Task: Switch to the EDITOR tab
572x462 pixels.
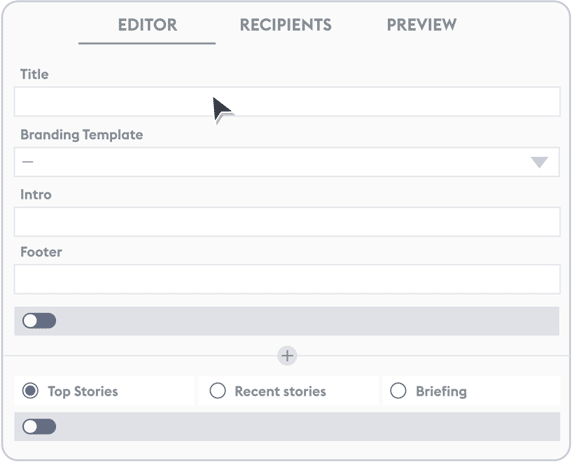Action: pos(147,25)
